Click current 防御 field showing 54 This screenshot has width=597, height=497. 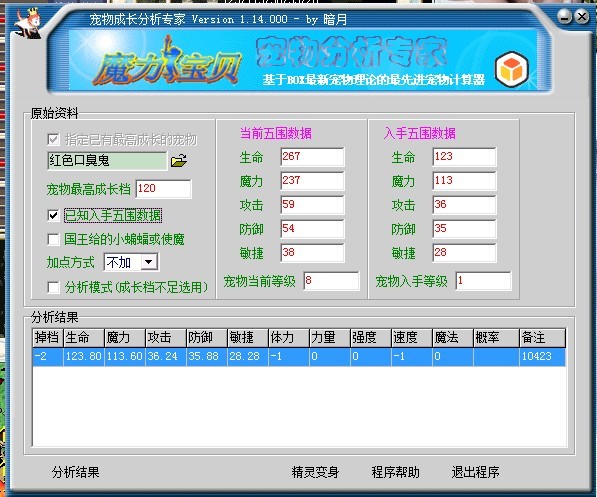[x=312, y=229]
